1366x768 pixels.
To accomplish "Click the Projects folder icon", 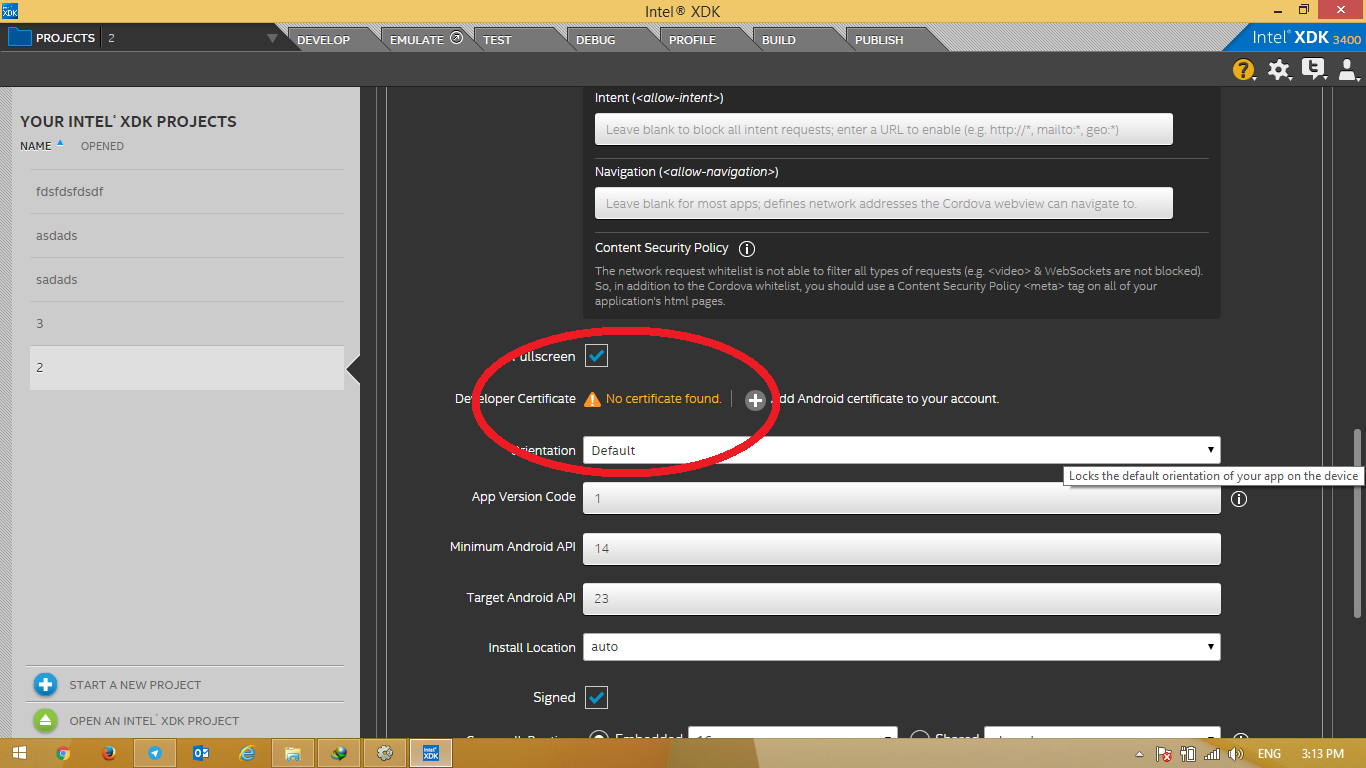I will [19, 38].
